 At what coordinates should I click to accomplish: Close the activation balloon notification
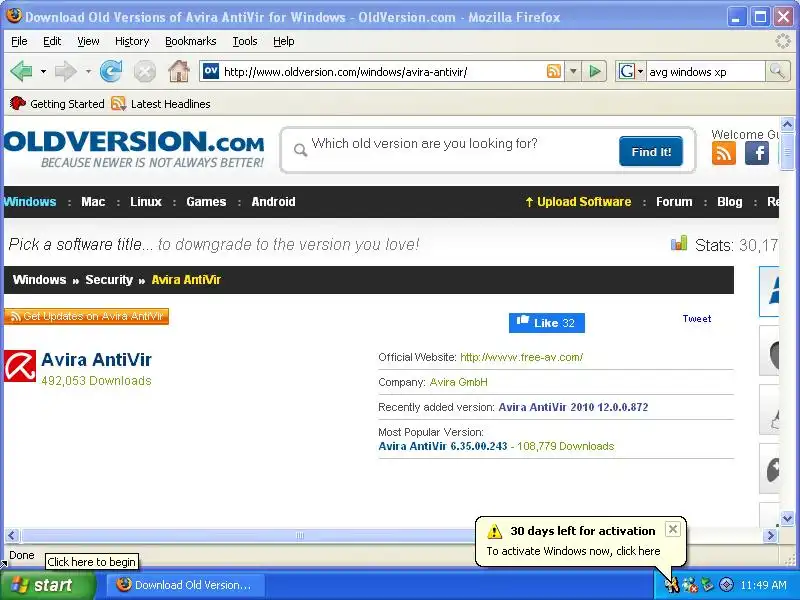[x=672, y=529]
